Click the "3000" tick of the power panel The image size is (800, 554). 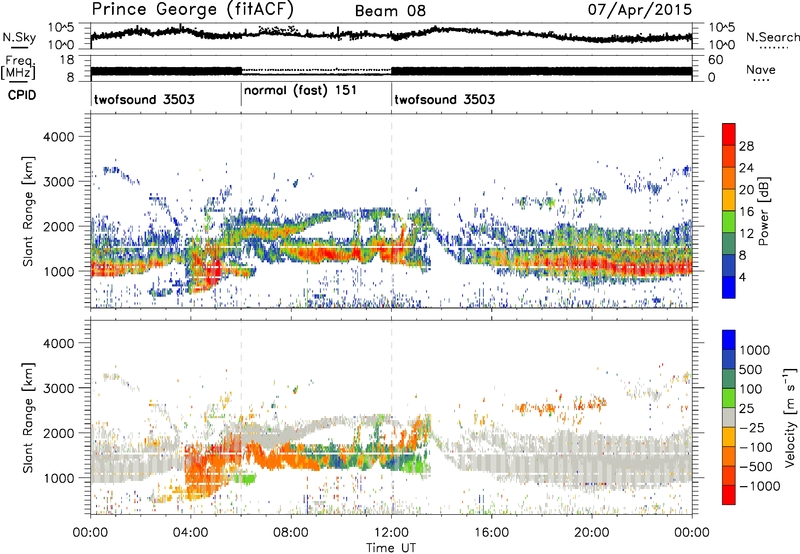point(58,182)
